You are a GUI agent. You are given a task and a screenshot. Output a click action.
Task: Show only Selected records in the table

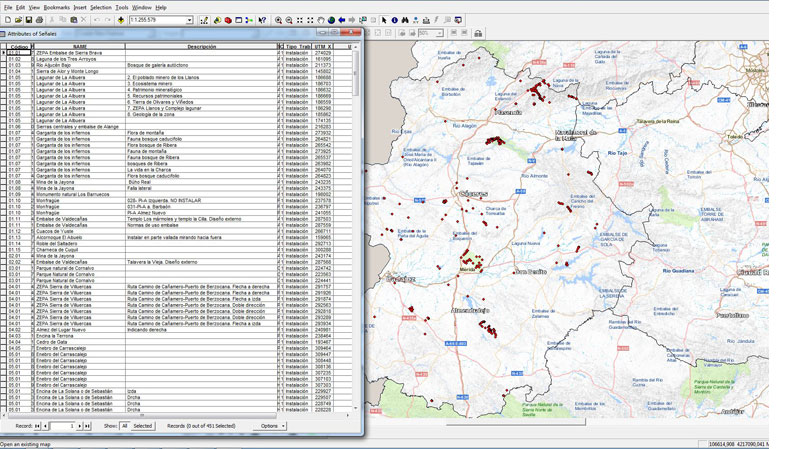[x=143, y=426]
